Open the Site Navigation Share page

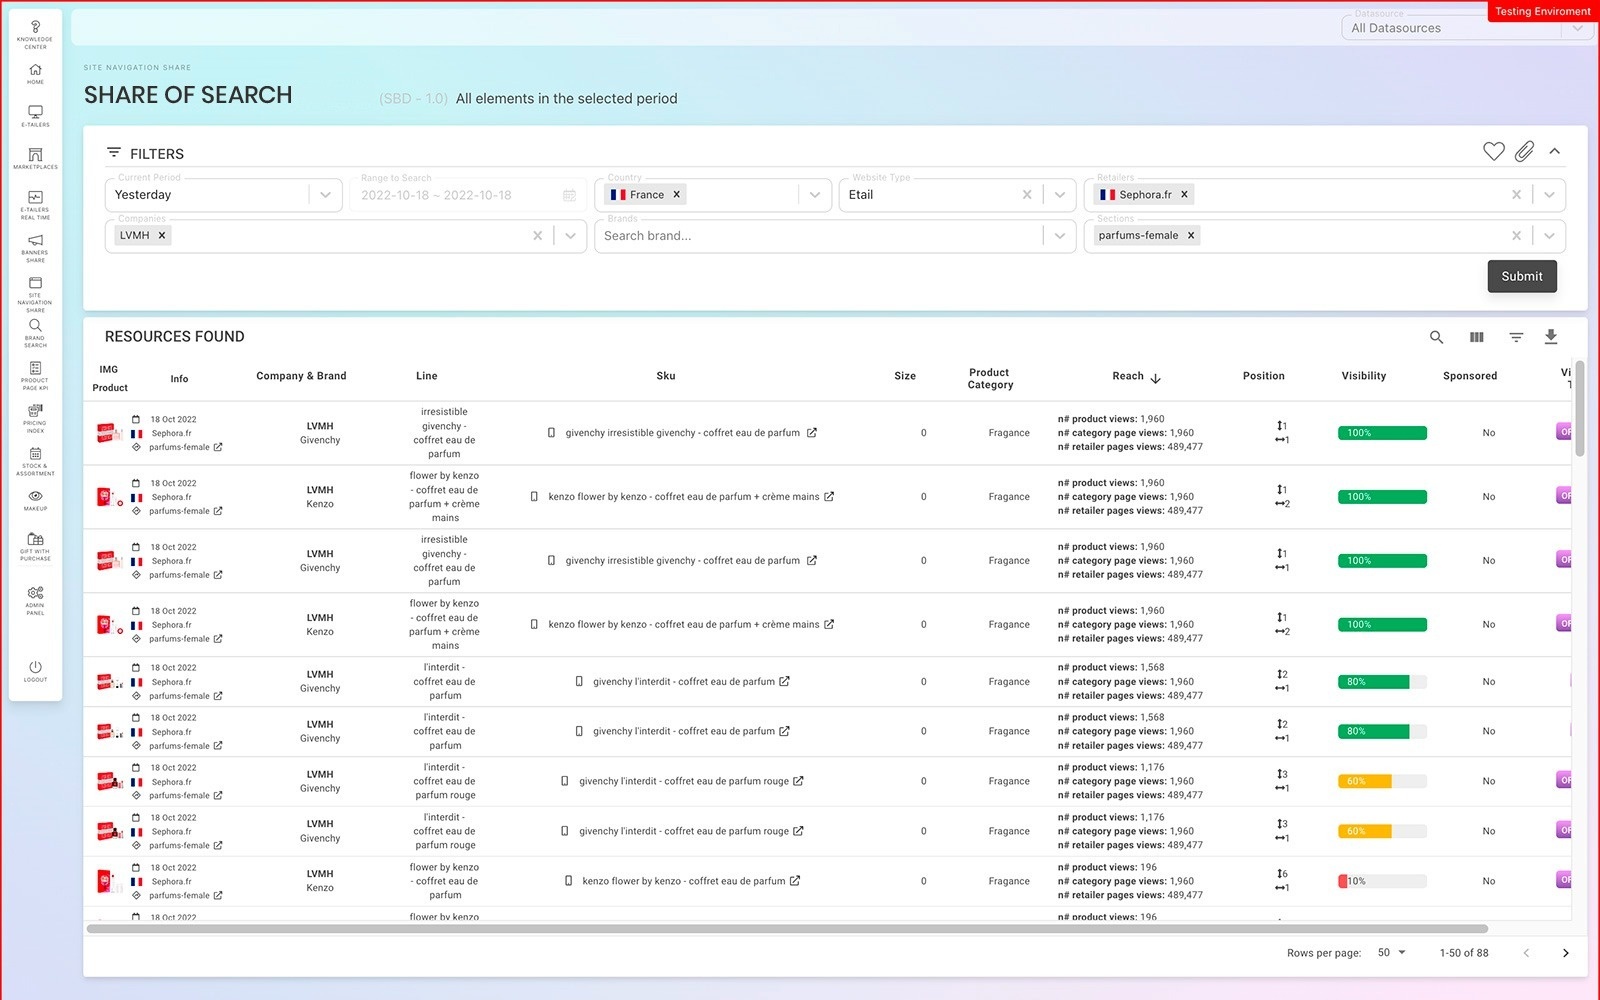pos(35,295)
